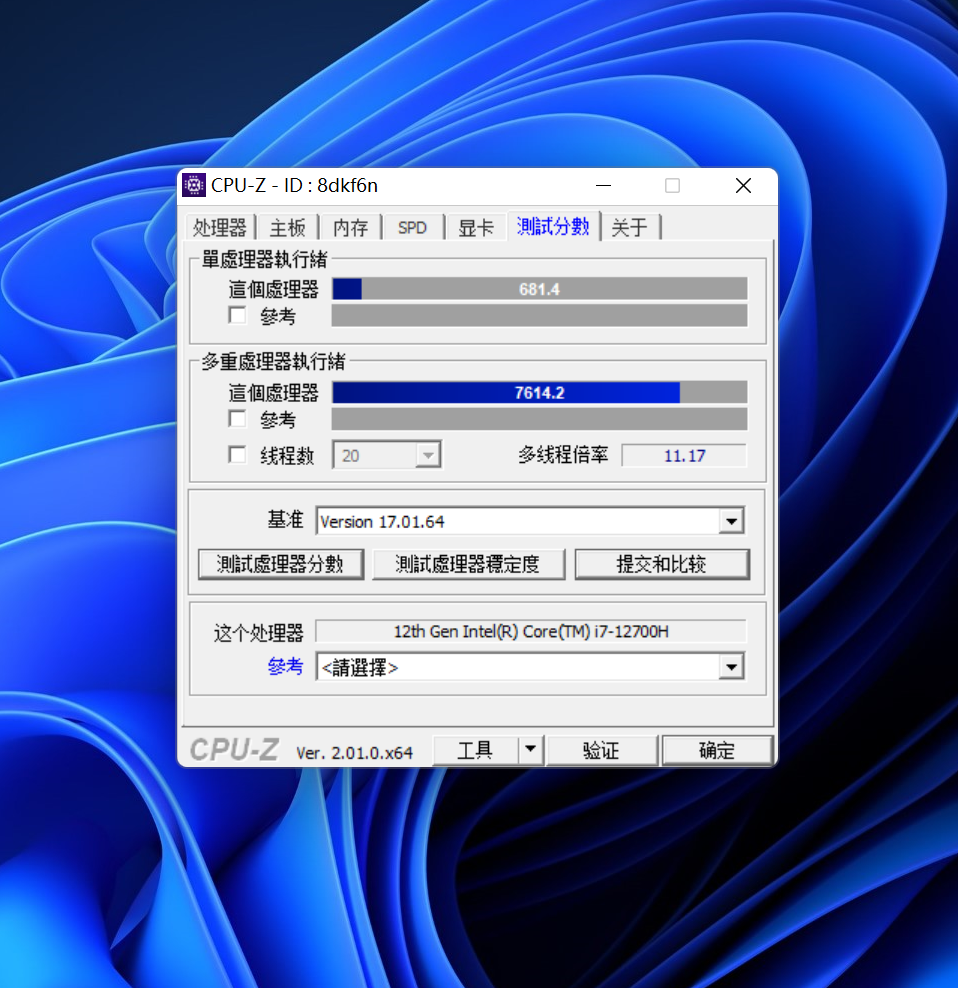
Task: Click the processor name i7-12700H field
Action: pyautogui.click(x=531, y=631)
